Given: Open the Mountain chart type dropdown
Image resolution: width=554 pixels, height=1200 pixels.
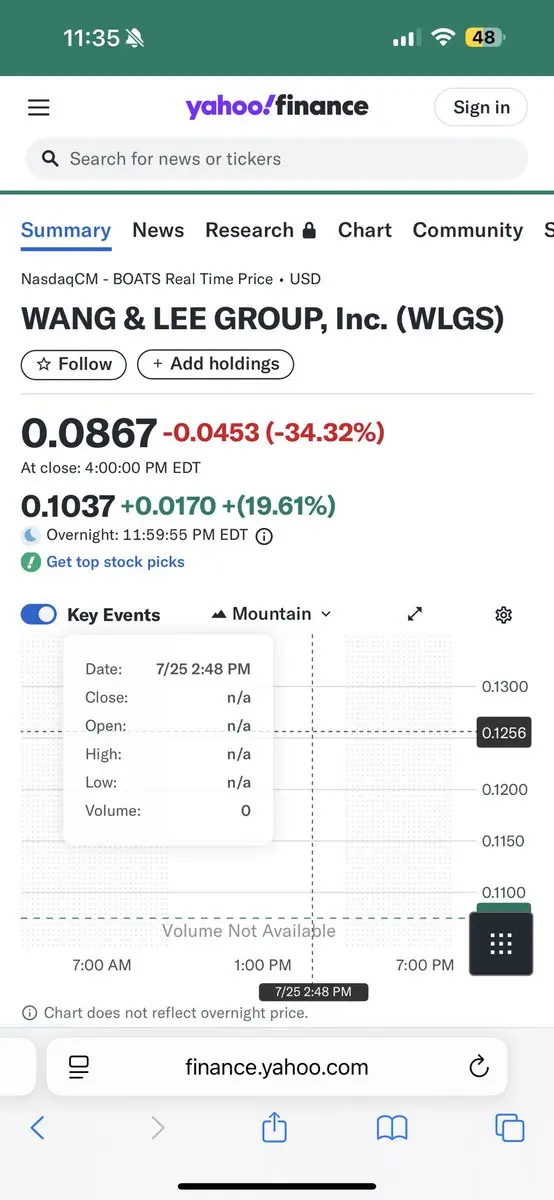Looking at the screenshot, I should [272, 614].
